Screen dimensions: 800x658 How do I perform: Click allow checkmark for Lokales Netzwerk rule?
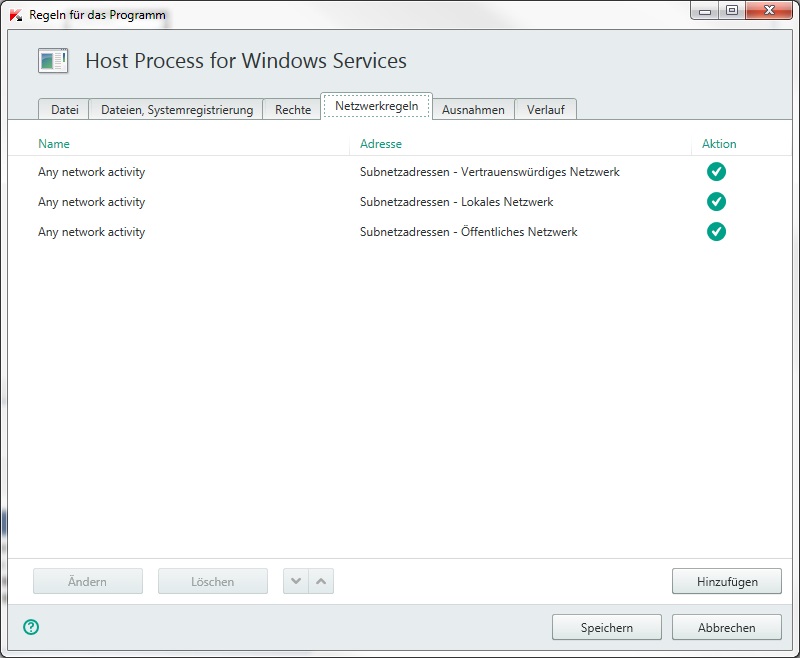coord(716,201)
